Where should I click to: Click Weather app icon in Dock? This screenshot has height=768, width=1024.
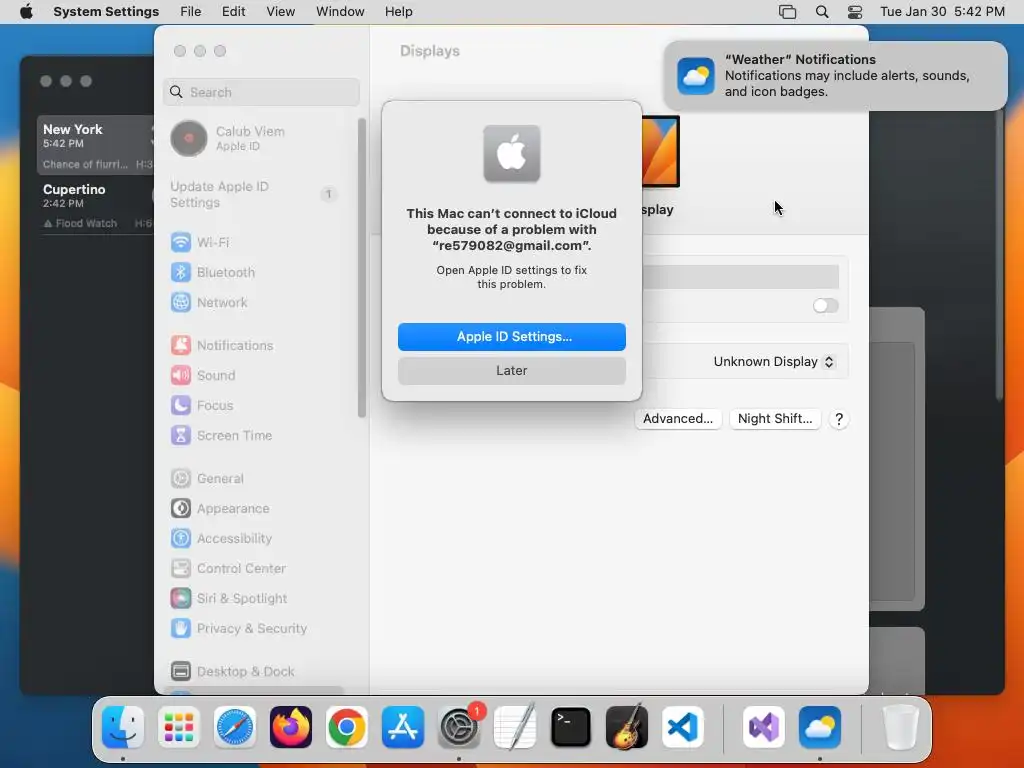820,727
